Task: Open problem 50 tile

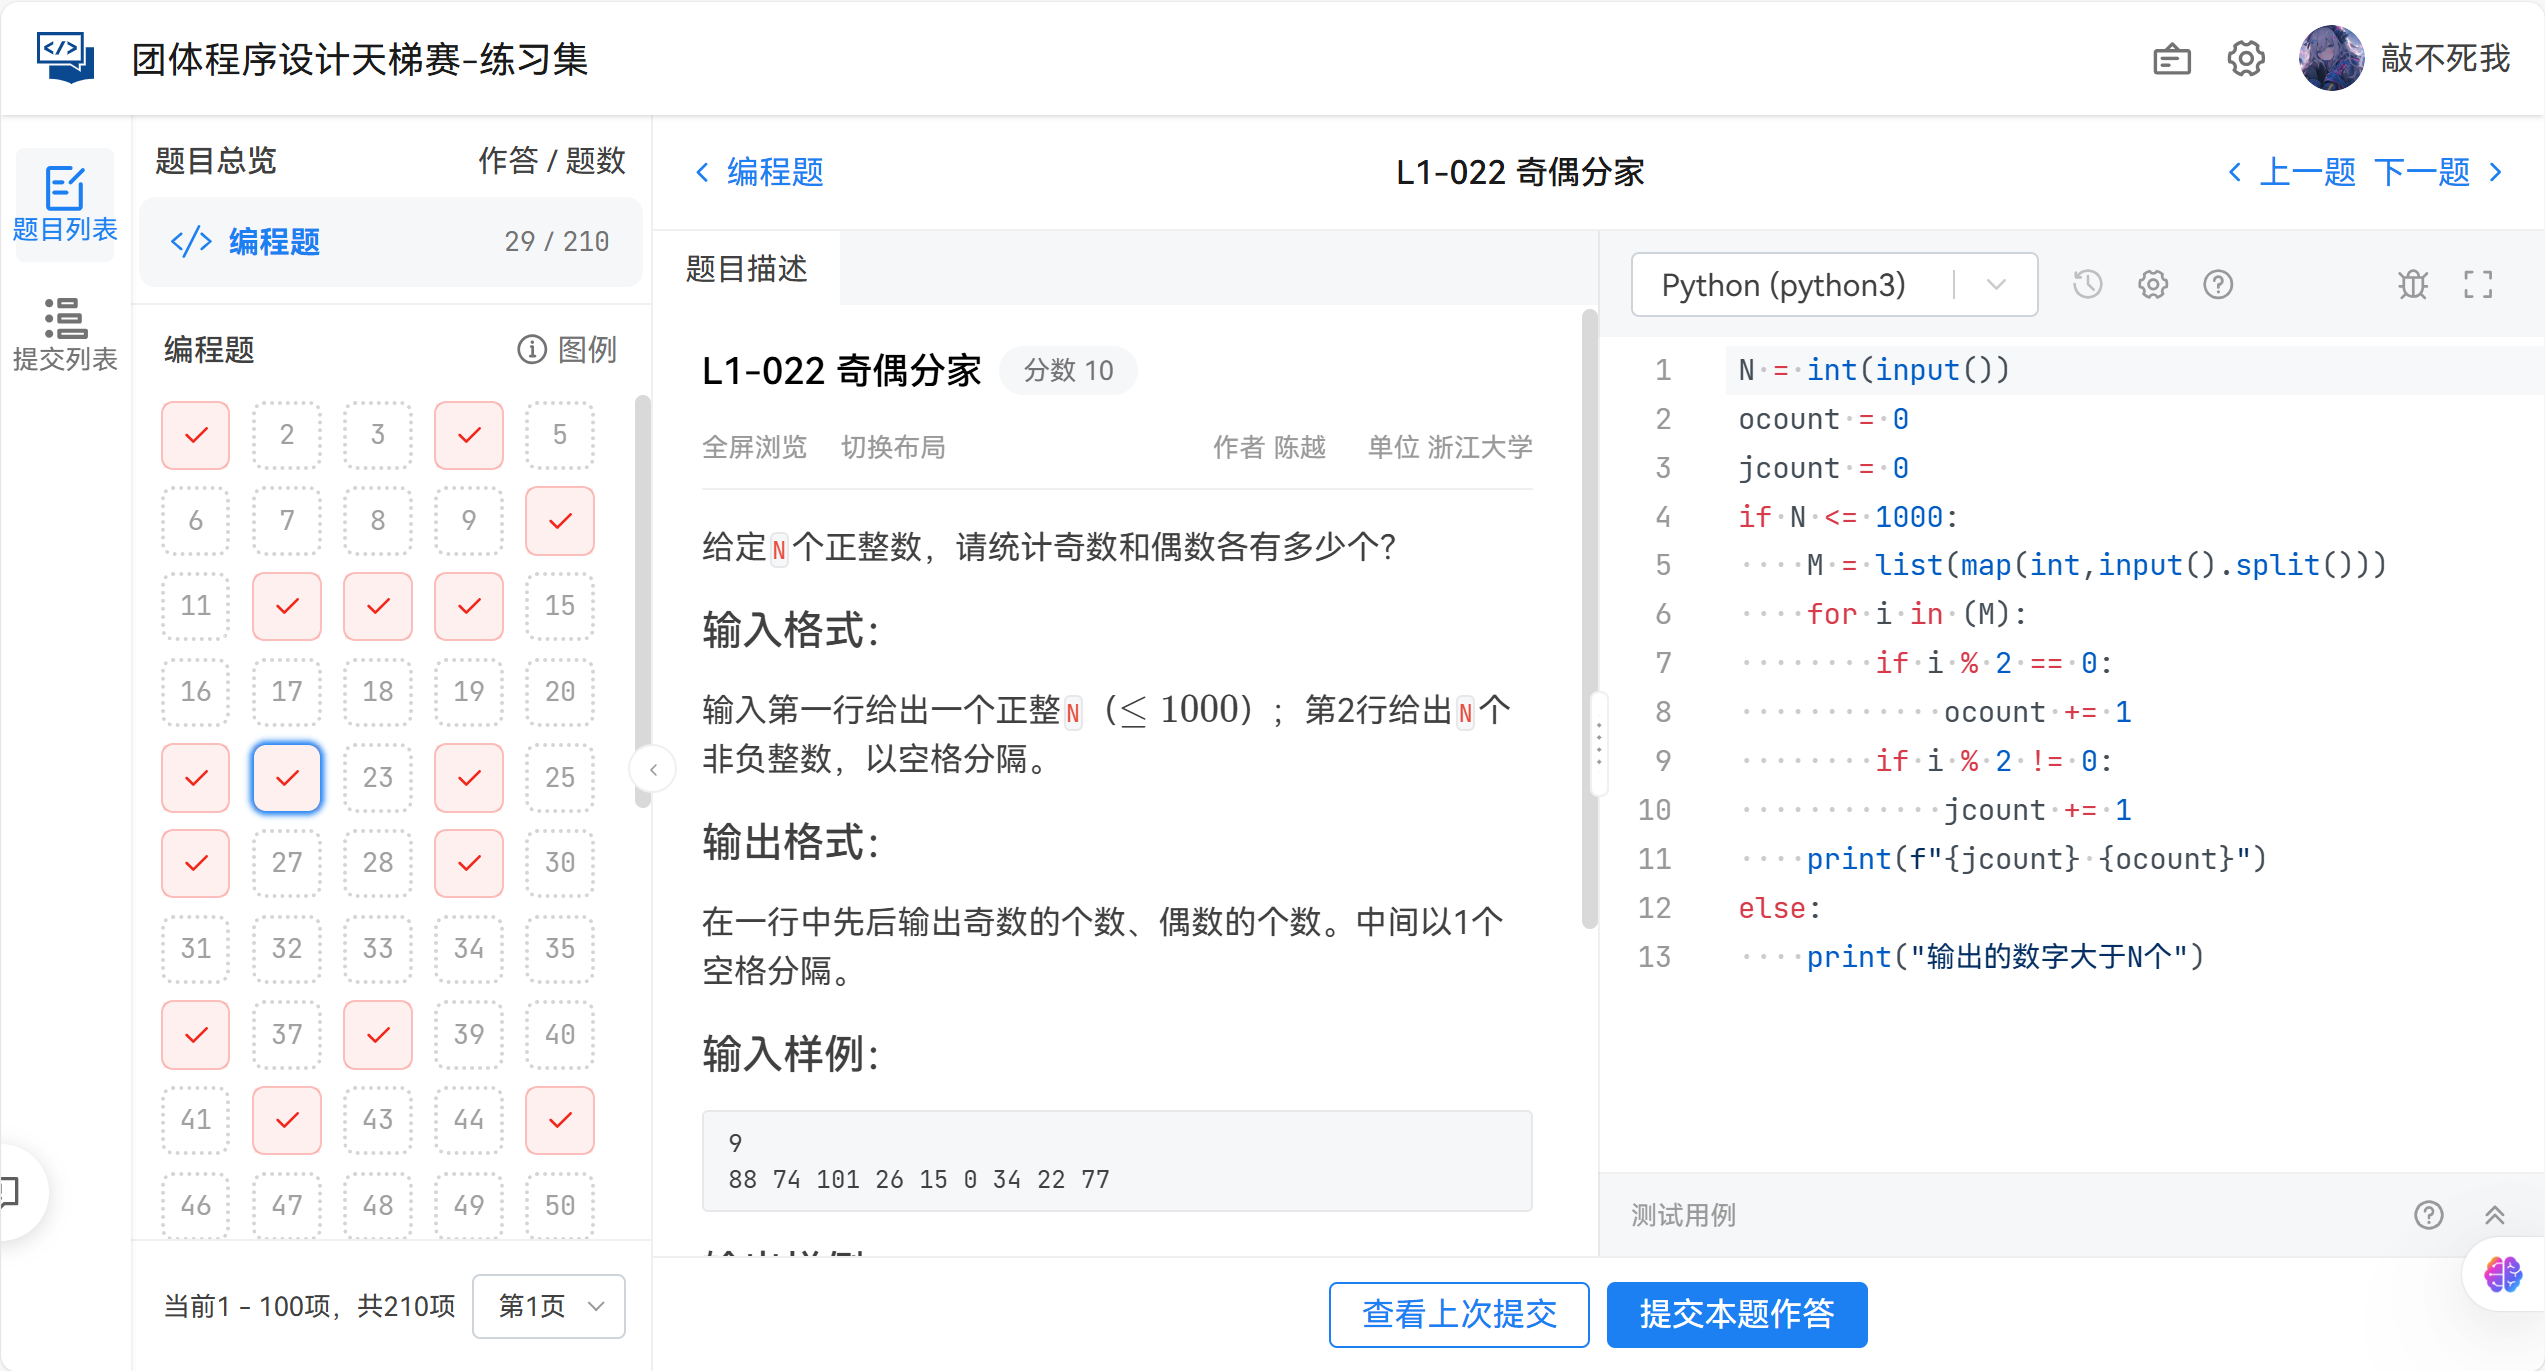Action: (560, 1205)
